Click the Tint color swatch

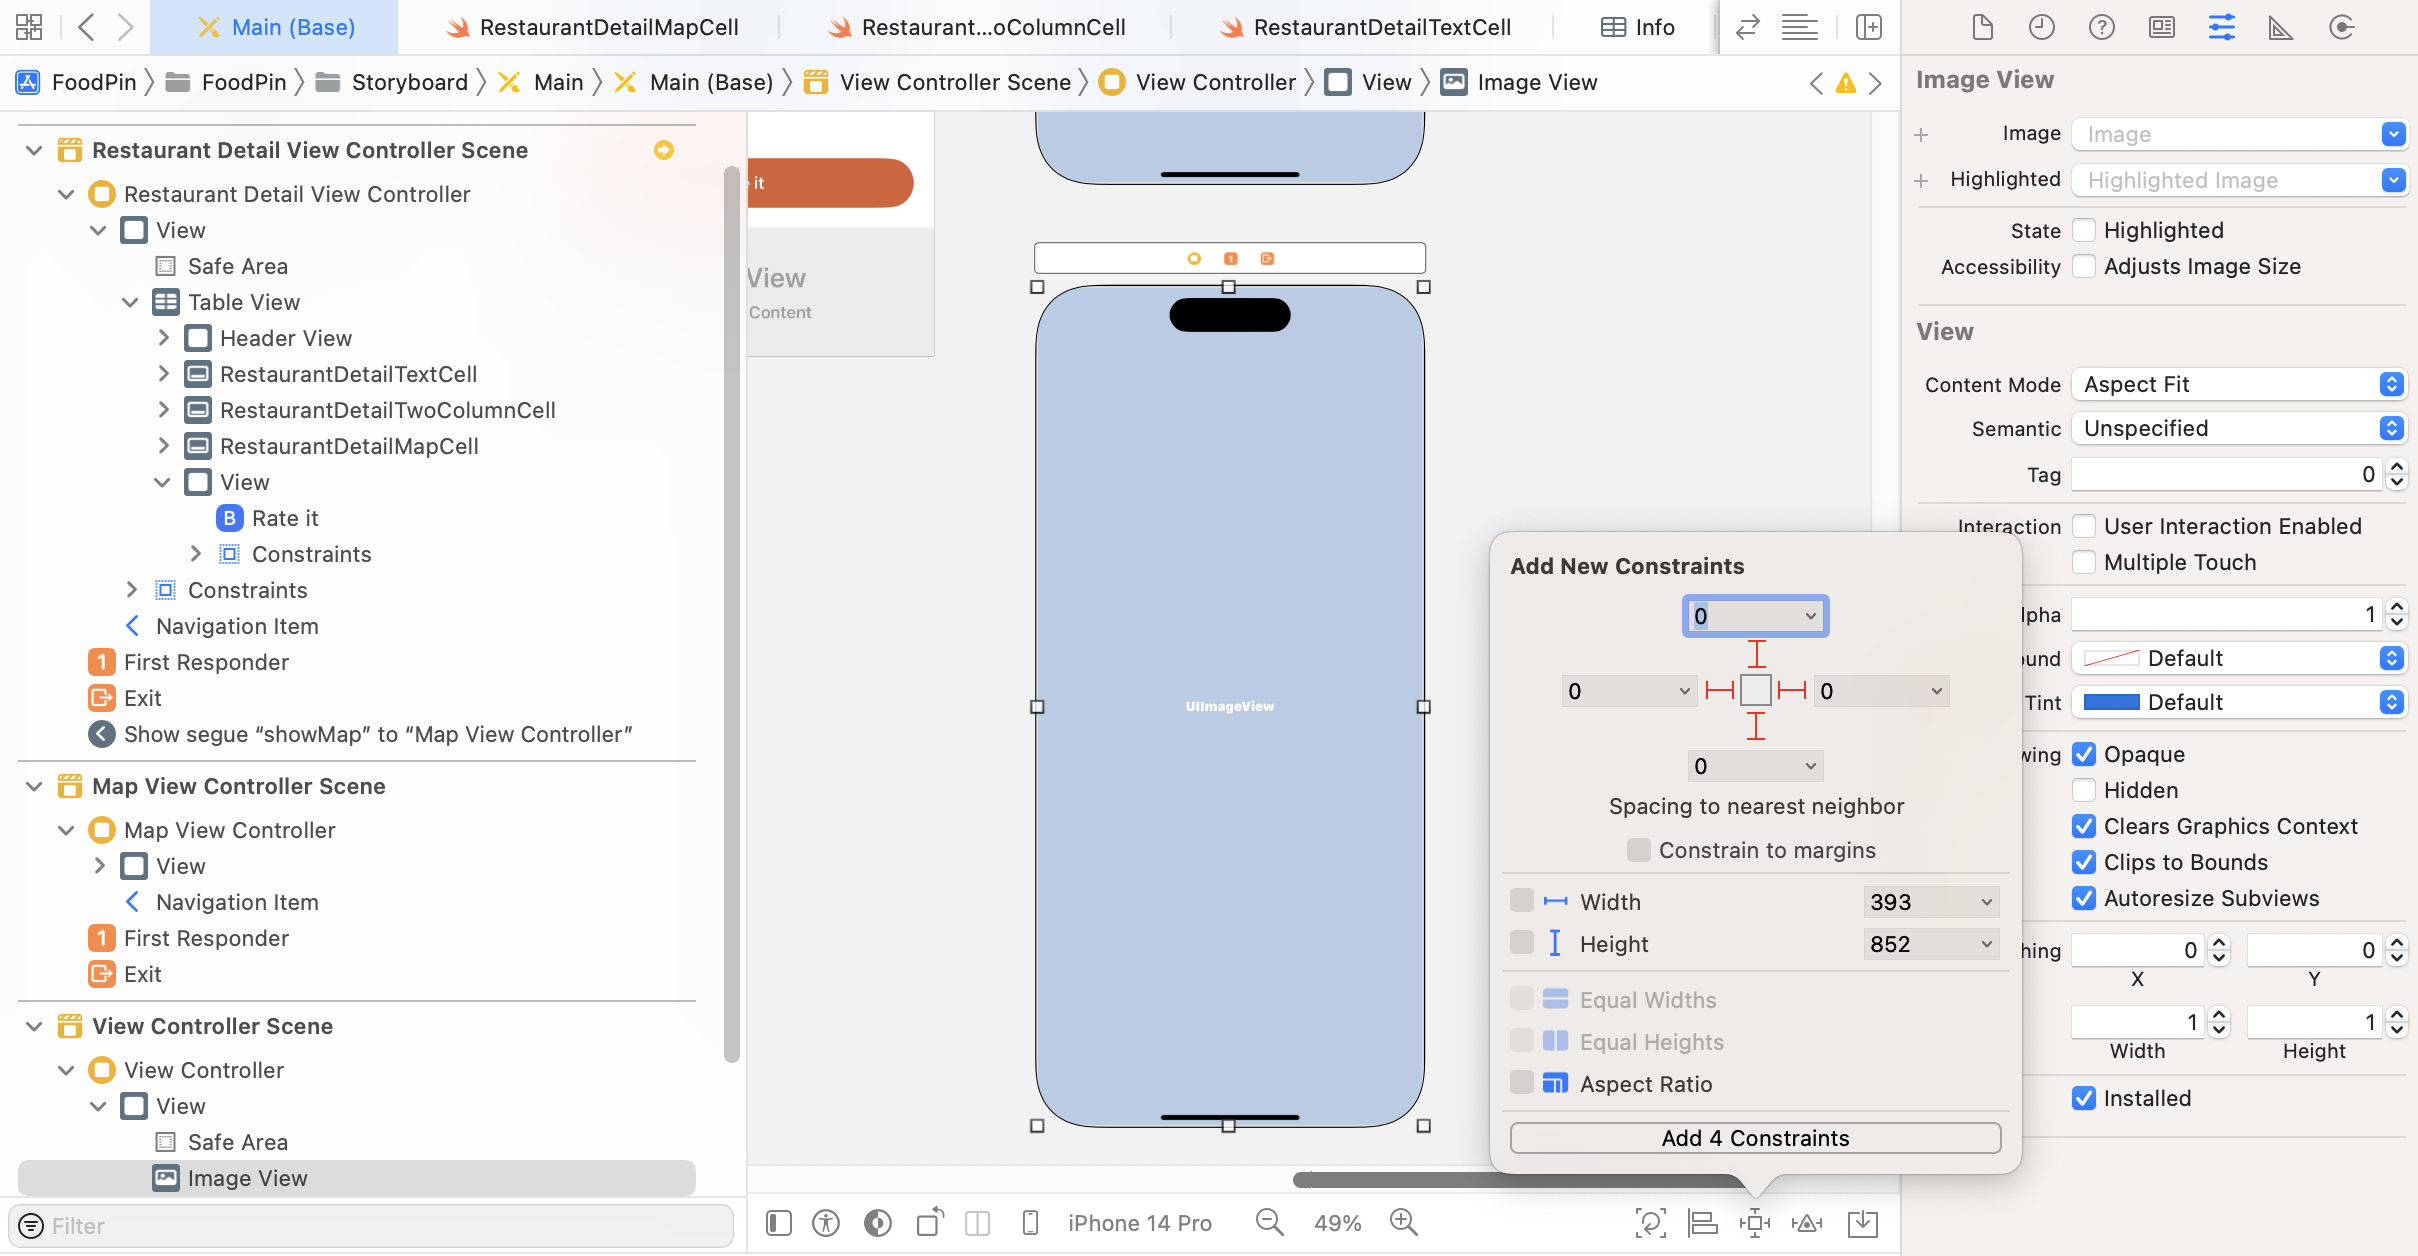click(x=2111, y=702)
